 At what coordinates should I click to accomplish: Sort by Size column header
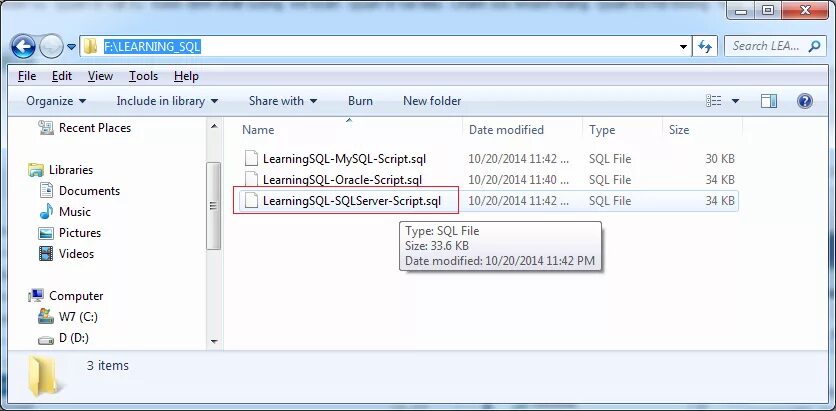(x=679, y=130)
